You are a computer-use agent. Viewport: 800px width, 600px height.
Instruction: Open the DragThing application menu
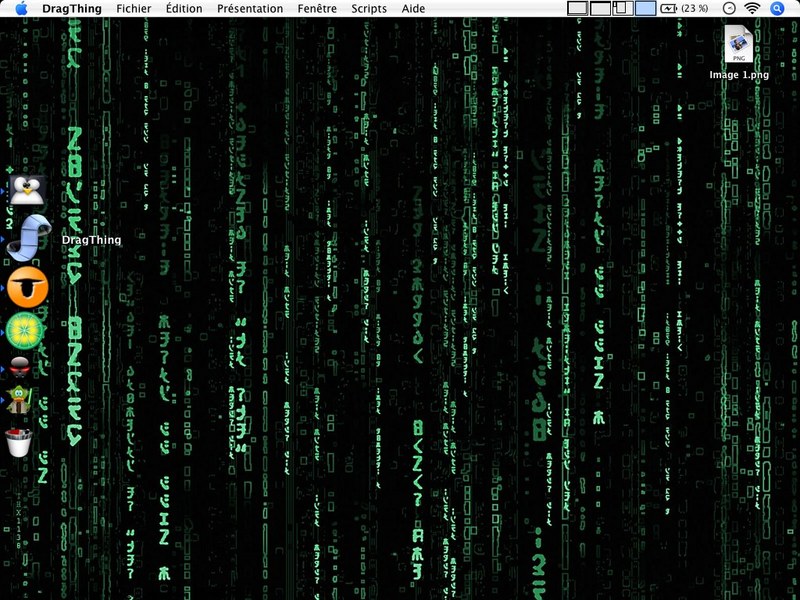click(71, 9)
